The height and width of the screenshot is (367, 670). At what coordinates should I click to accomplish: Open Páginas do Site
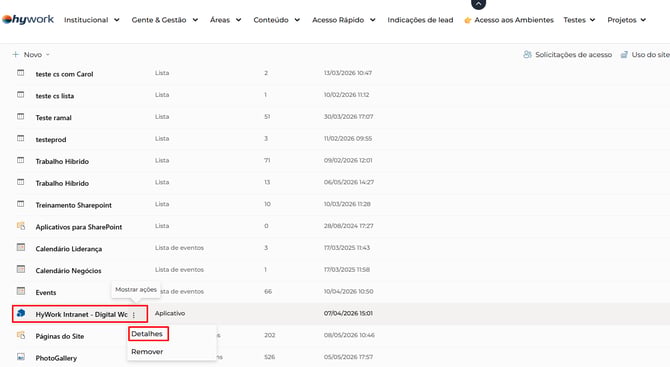pyautogui.click(x=60, y=336)
